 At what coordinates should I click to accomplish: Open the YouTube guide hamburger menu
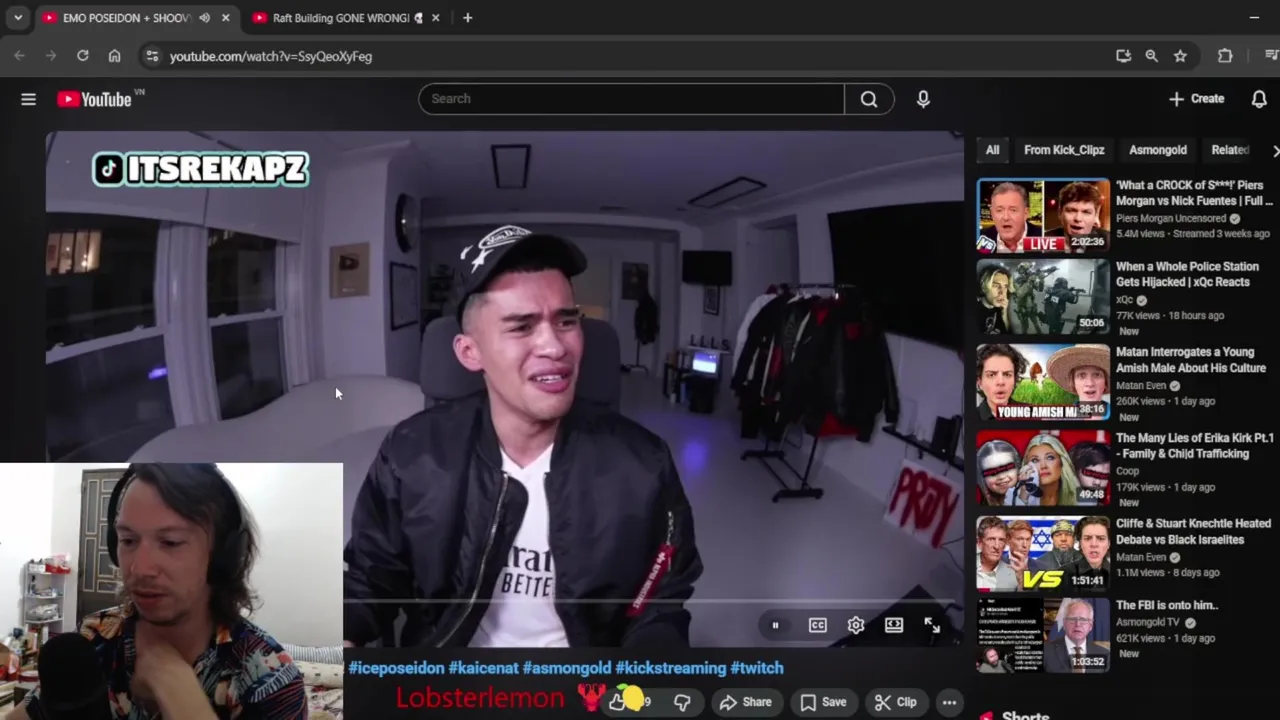[x=28, y=99]
